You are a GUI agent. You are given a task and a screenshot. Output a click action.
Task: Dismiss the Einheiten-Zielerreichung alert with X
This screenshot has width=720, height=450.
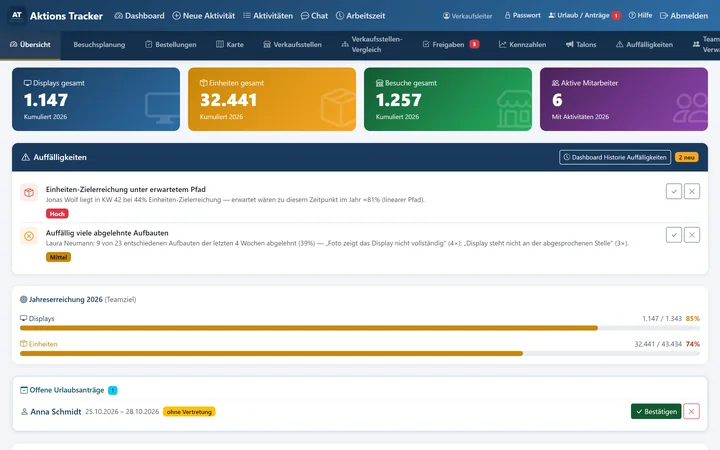coord(692,191)
